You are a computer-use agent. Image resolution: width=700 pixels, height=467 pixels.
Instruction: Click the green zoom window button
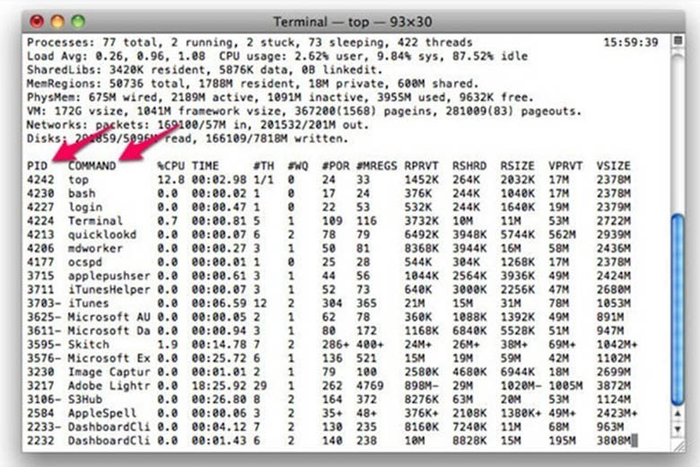point(79,21)
